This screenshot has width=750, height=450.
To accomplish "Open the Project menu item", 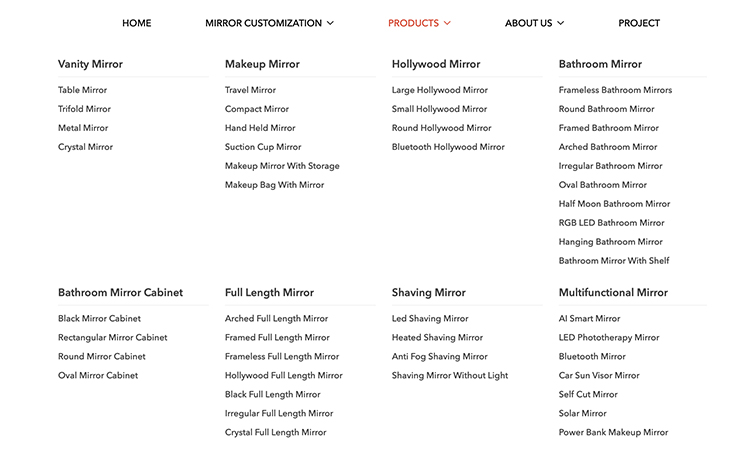I will 639,23.
